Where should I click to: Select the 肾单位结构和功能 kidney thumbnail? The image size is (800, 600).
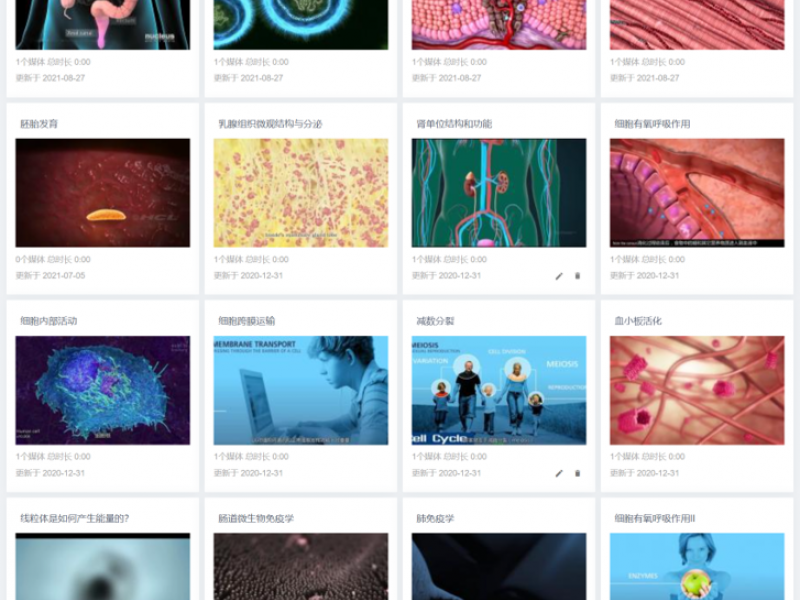(499, 193)
